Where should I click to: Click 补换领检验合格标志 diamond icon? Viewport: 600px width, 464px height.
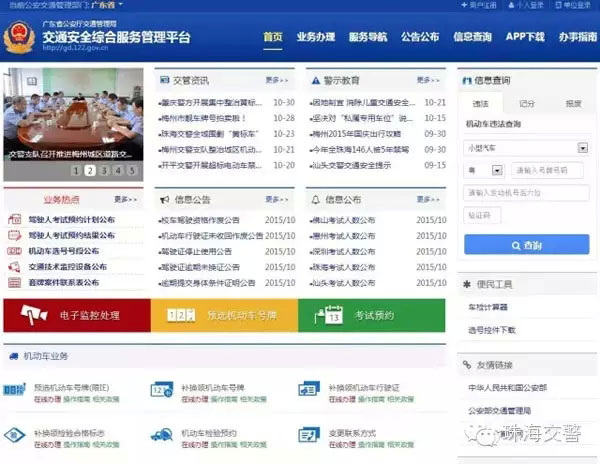point(15,435)
